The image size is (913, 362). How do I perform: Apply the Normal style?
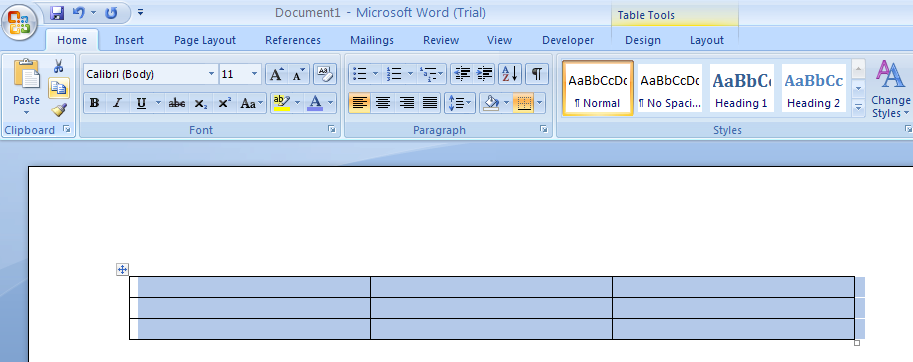tap(597, 88)
